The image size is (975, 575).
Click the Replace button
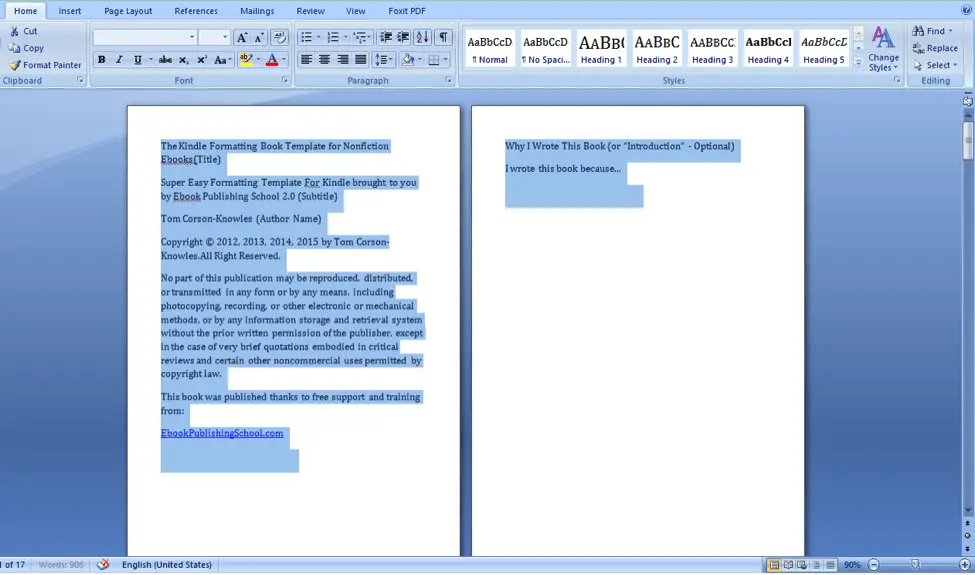(935, 48)
